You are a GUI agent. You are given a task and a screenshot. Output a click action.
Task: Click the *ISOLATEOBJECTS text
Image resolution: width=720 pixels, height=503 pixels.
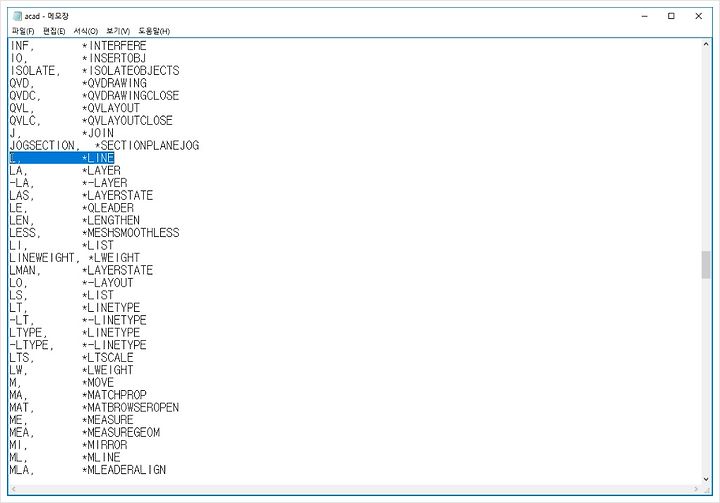130,71
